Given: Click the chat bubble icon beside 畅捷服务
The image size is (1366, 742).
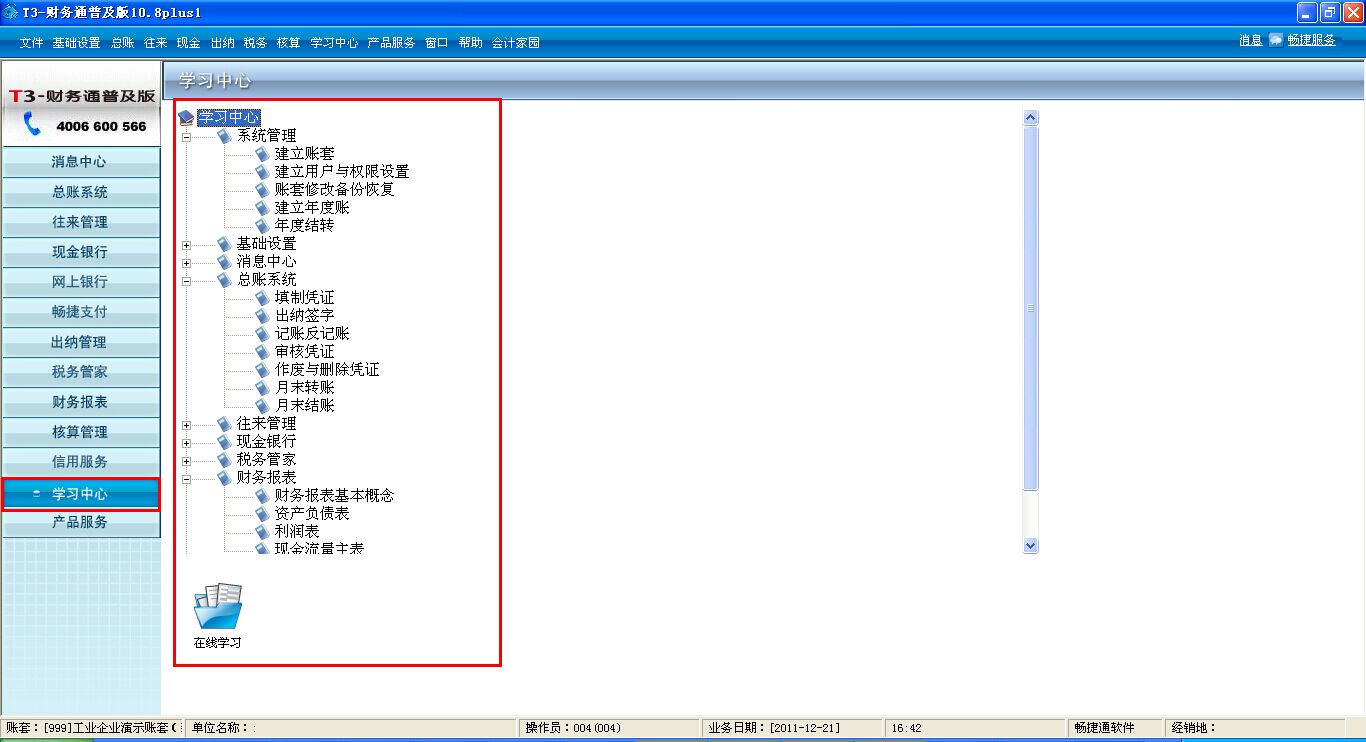Looking at the screenshot, I should (x=1276, y=40).
